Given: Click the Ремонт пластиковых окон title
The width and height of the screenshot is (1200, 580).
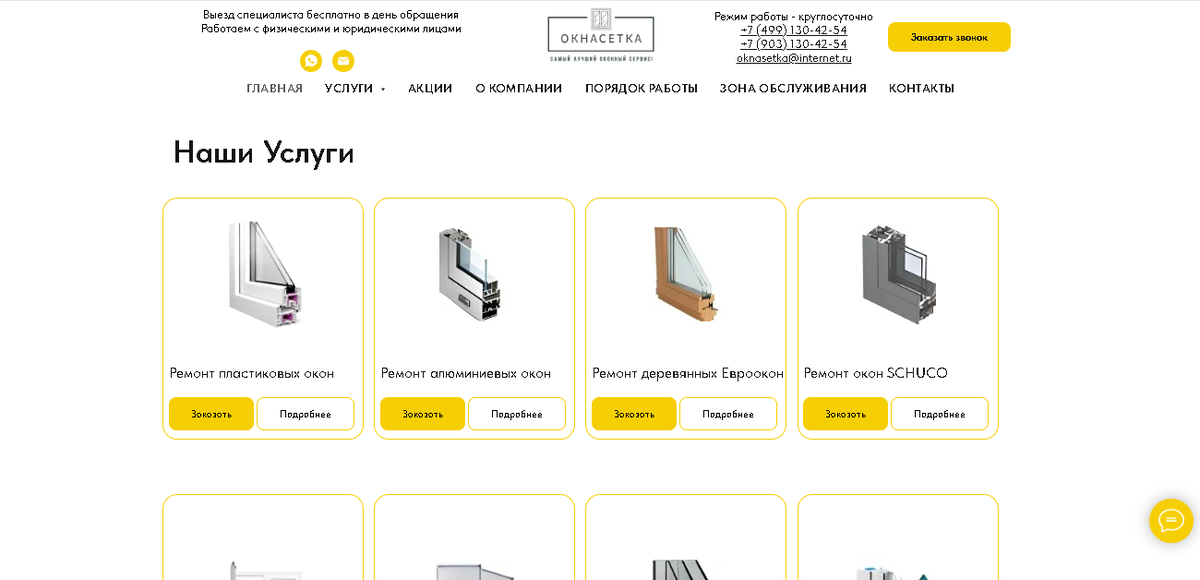Looking at the screenshot, I should 252,373.
